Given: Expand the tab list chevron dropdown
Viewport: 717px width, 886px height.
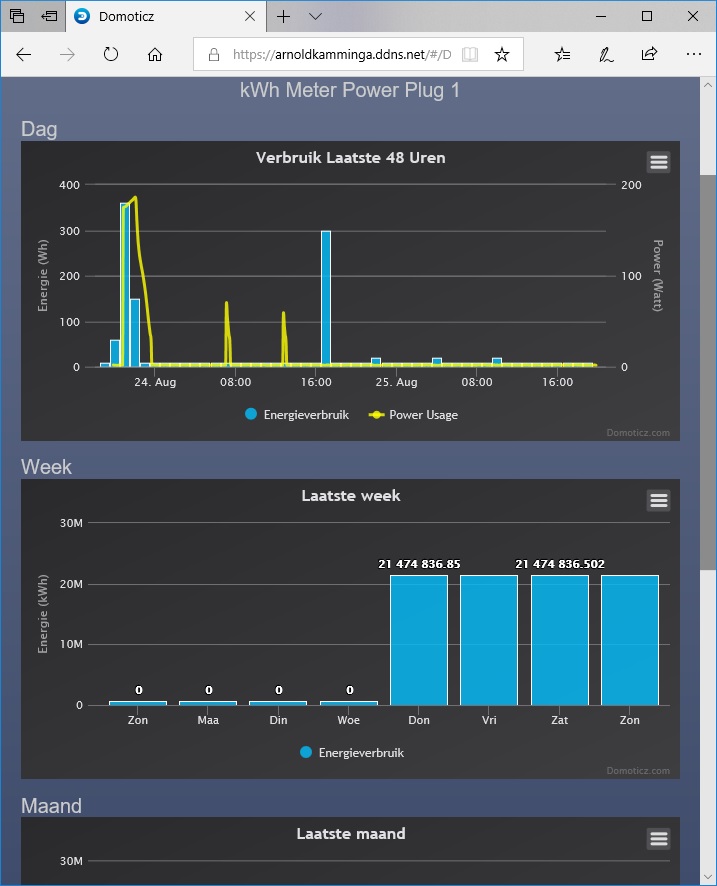Looking at the screenshot, I should (315, 16).
